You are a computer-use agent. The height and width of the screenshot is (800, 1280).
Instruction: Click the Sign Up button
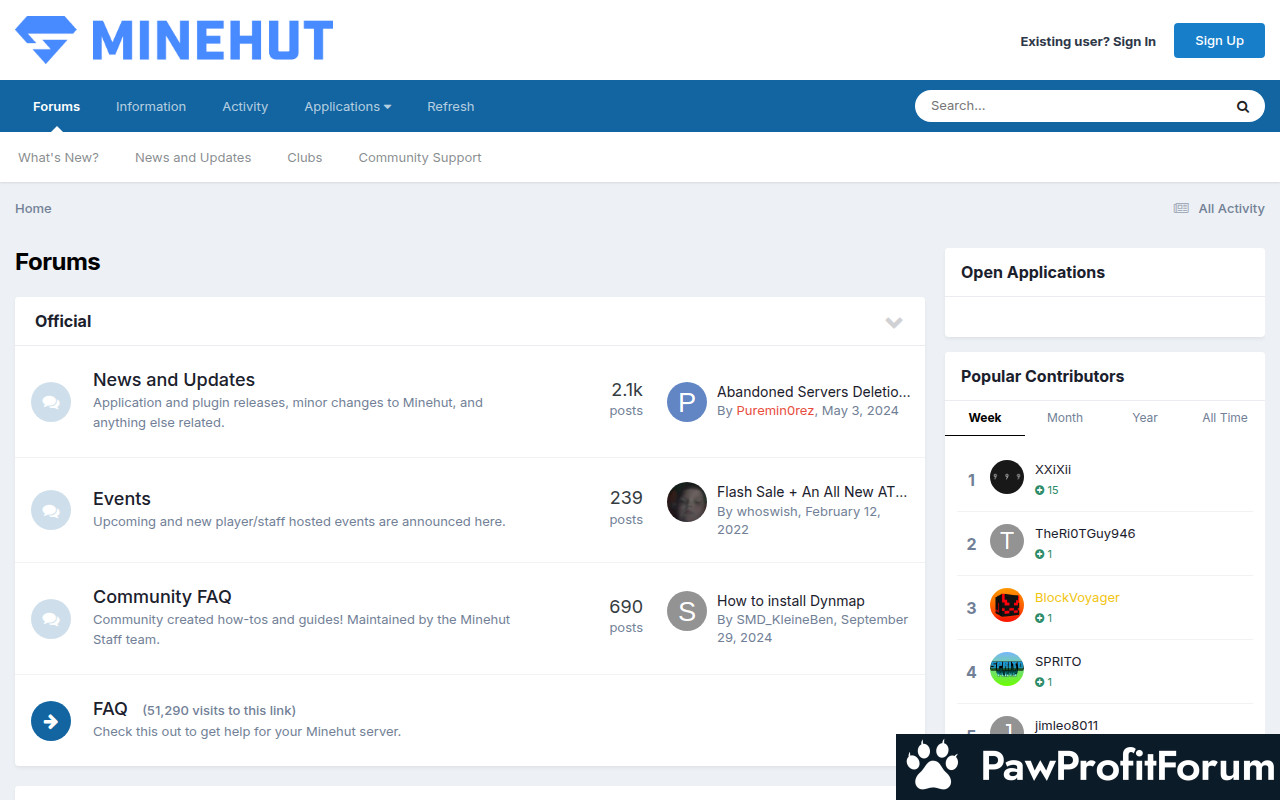pos(1219,41)
